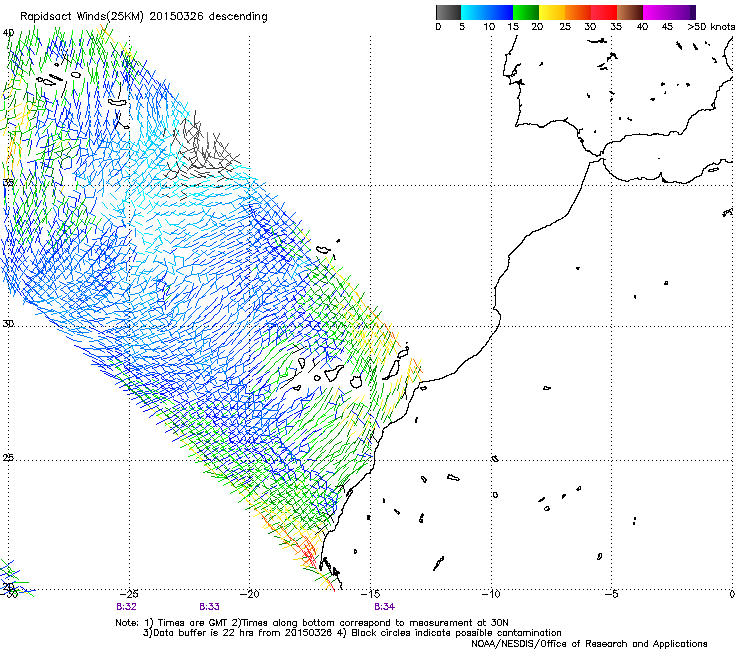Click the 'Times are GMT' note line

pyautogui.click(x=312, y=623)
